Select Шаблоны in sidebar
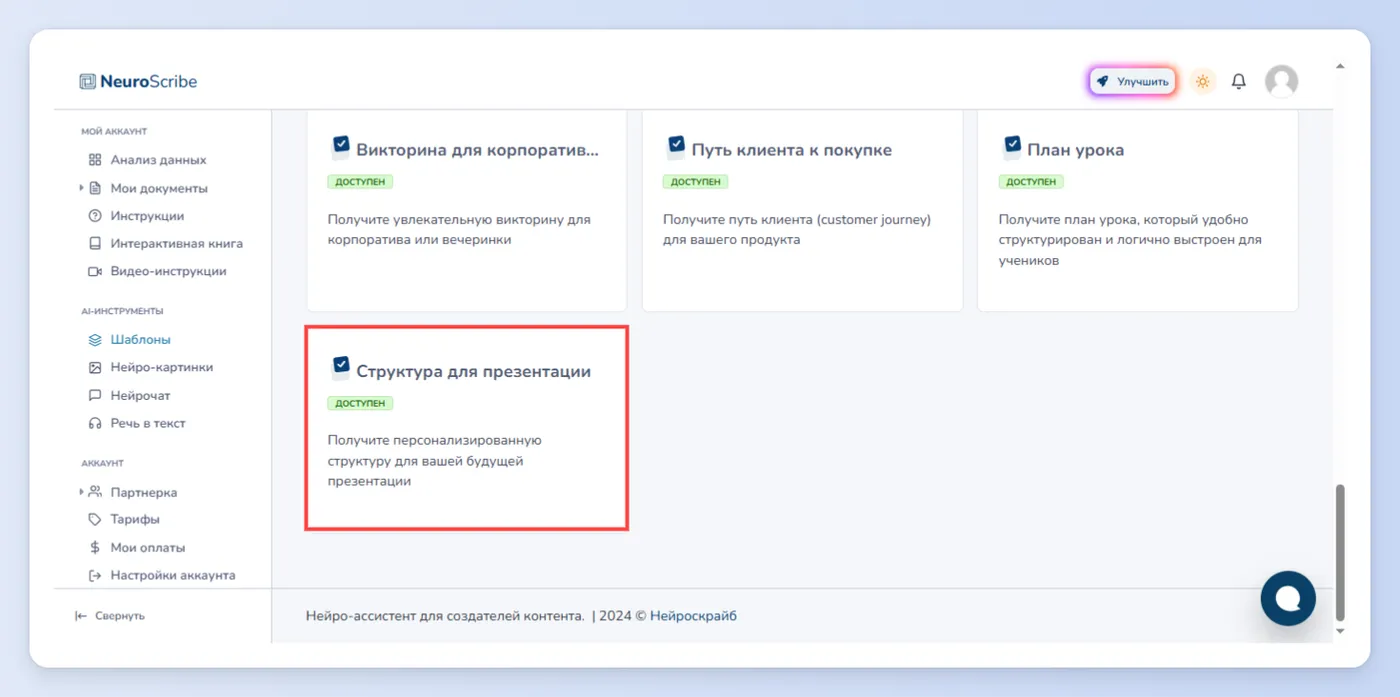Viewport: 1400px width, 697px height. [140, 340]
